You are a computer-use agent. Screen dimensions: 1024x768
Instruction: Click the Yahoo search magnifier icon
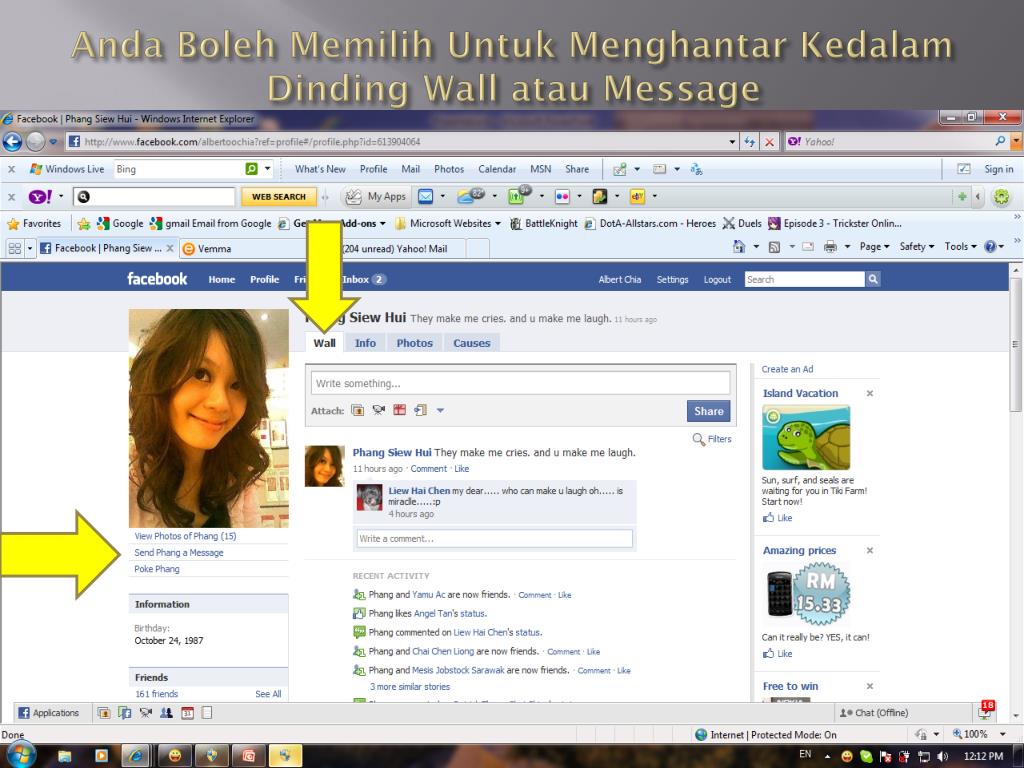[1000, 141]
